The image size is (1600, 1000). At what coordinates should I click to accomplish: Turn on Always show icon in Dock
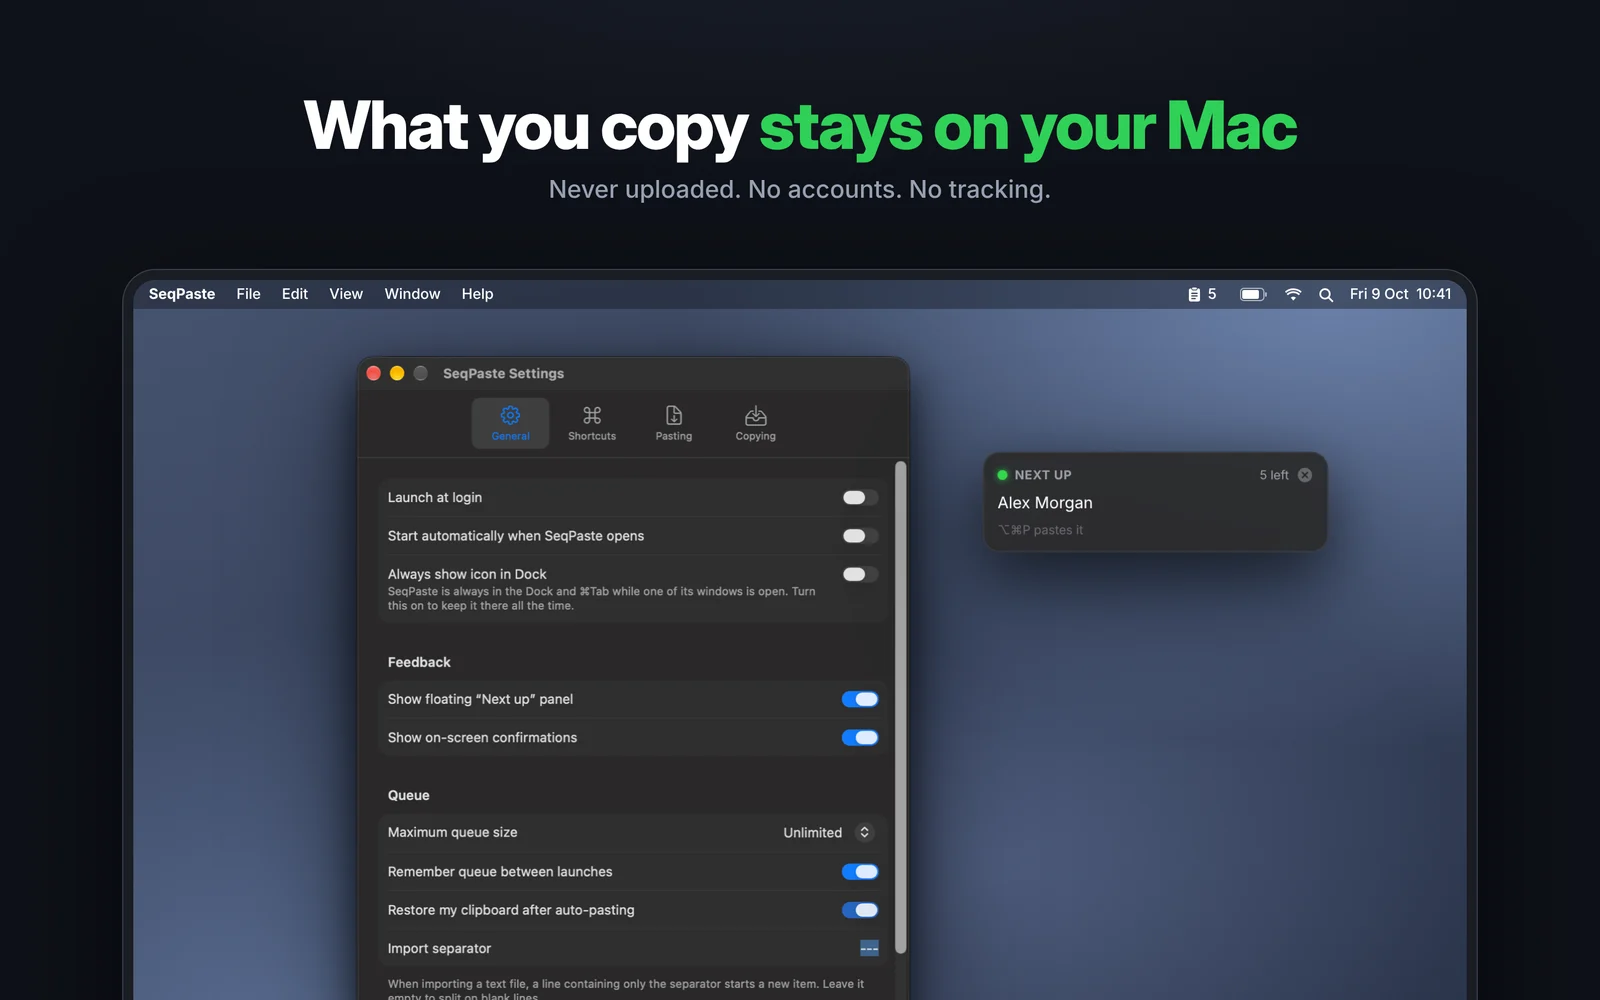[x=860, y=574]
